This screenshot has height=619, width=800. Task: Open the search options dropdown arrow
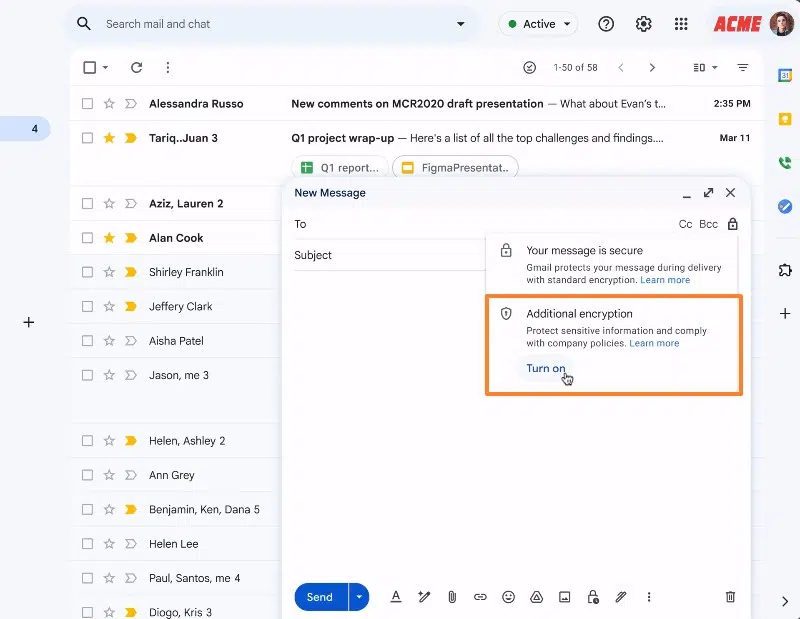pyautogui.click(x=461, y=24)
